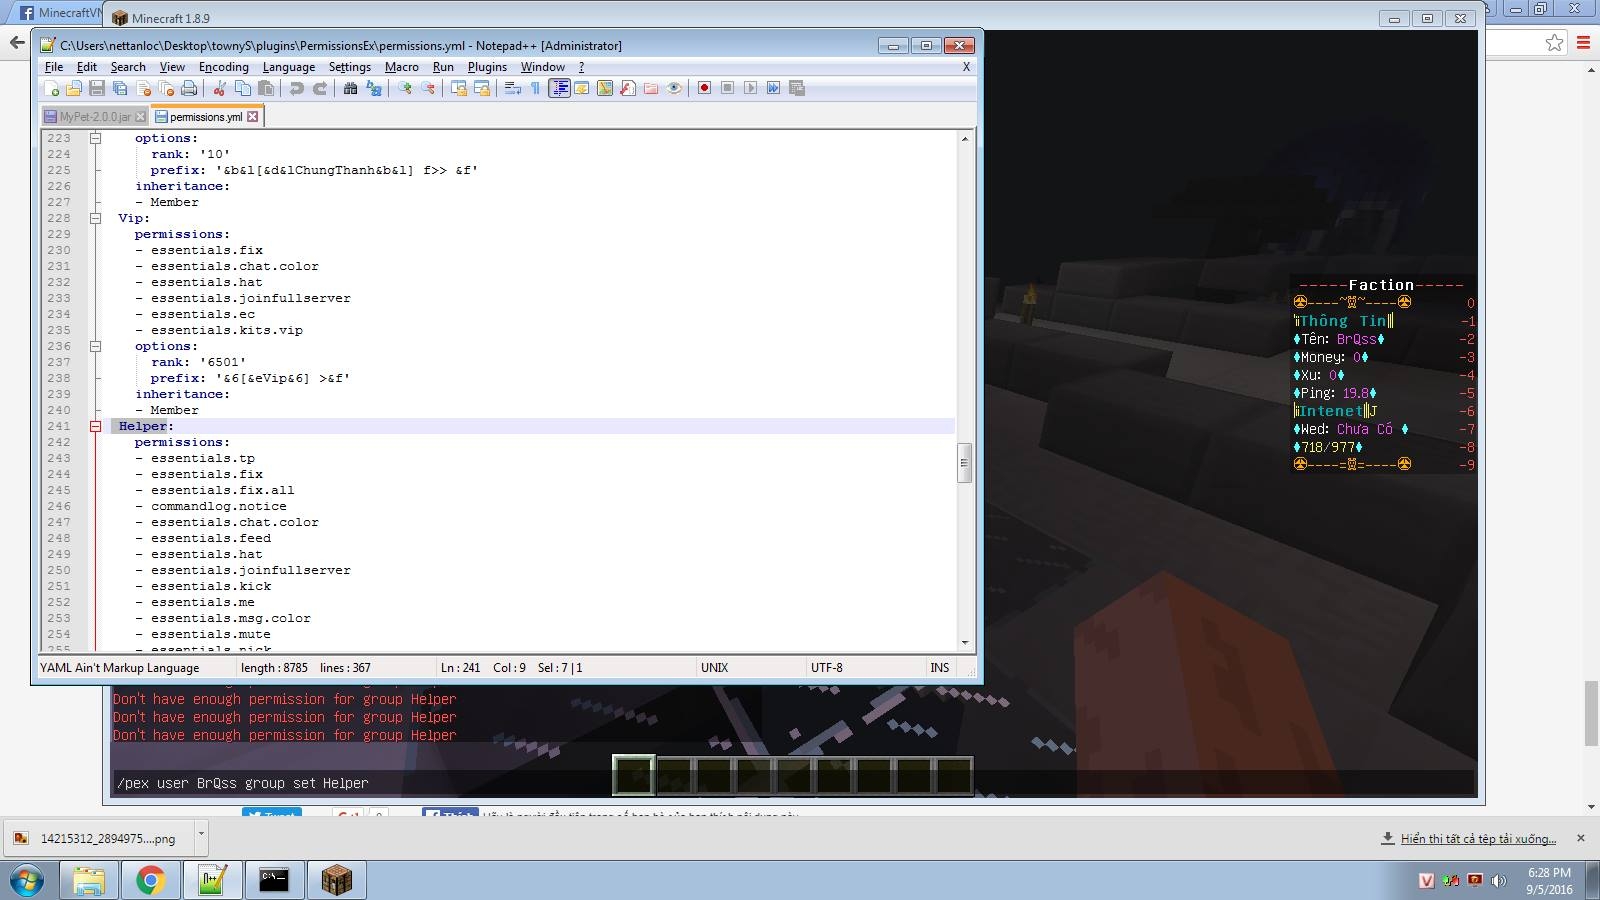Screen dimensions: 1600x900
Task: Open the downloaded 14215312 png file
Action: (x=99, y=839)
